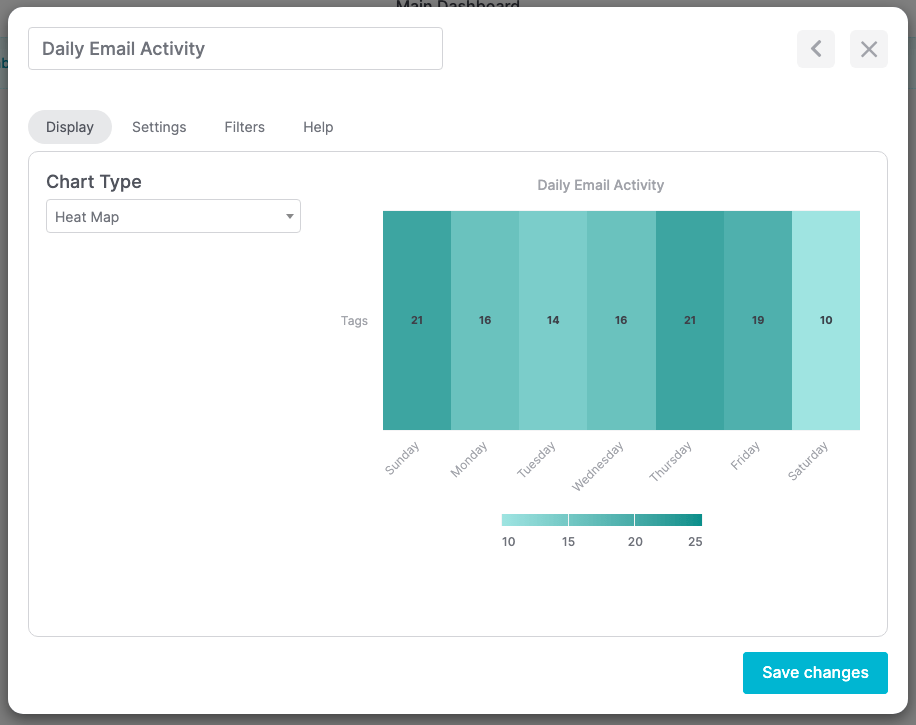
Task: Click the Thursday heatmap cell
Action: tap(689, 320)
